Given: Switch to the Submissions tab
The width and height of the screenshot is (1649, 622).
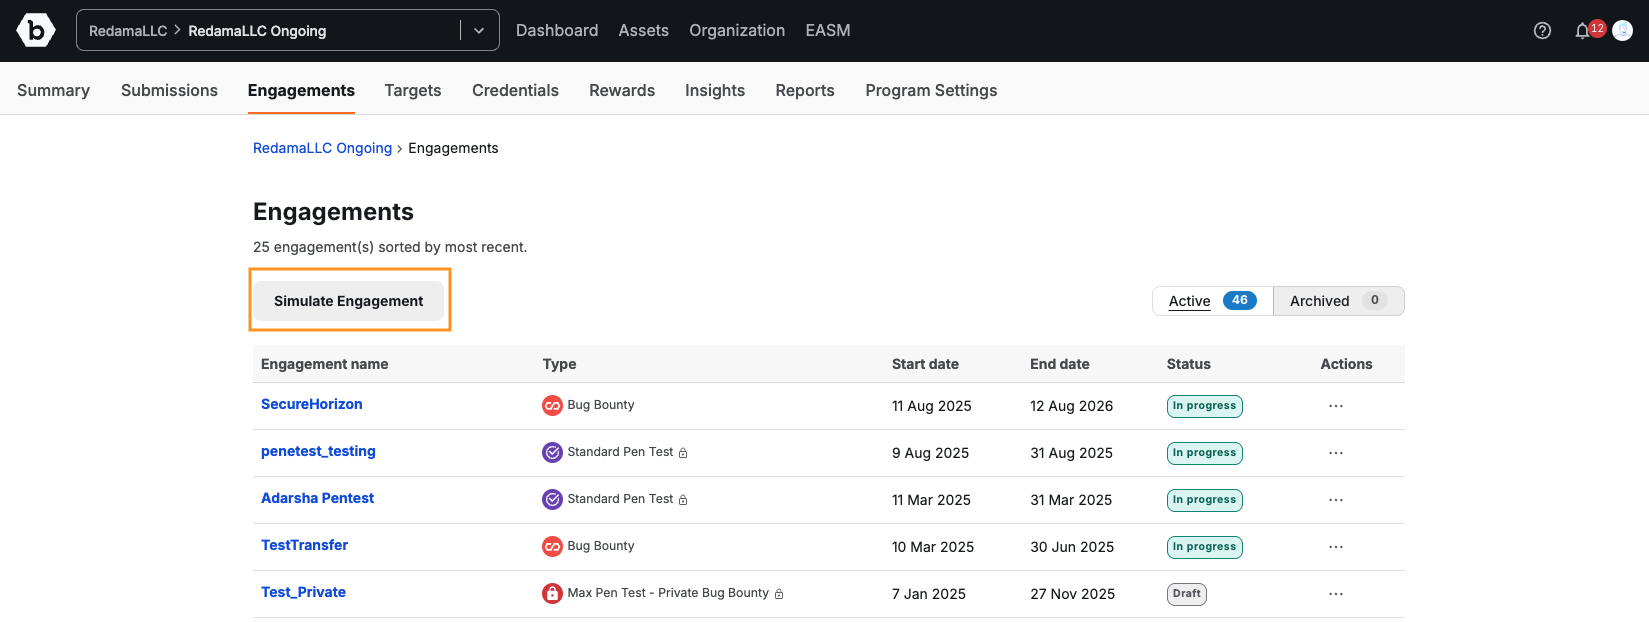Looking at the screenshot, I should [169, 90].
